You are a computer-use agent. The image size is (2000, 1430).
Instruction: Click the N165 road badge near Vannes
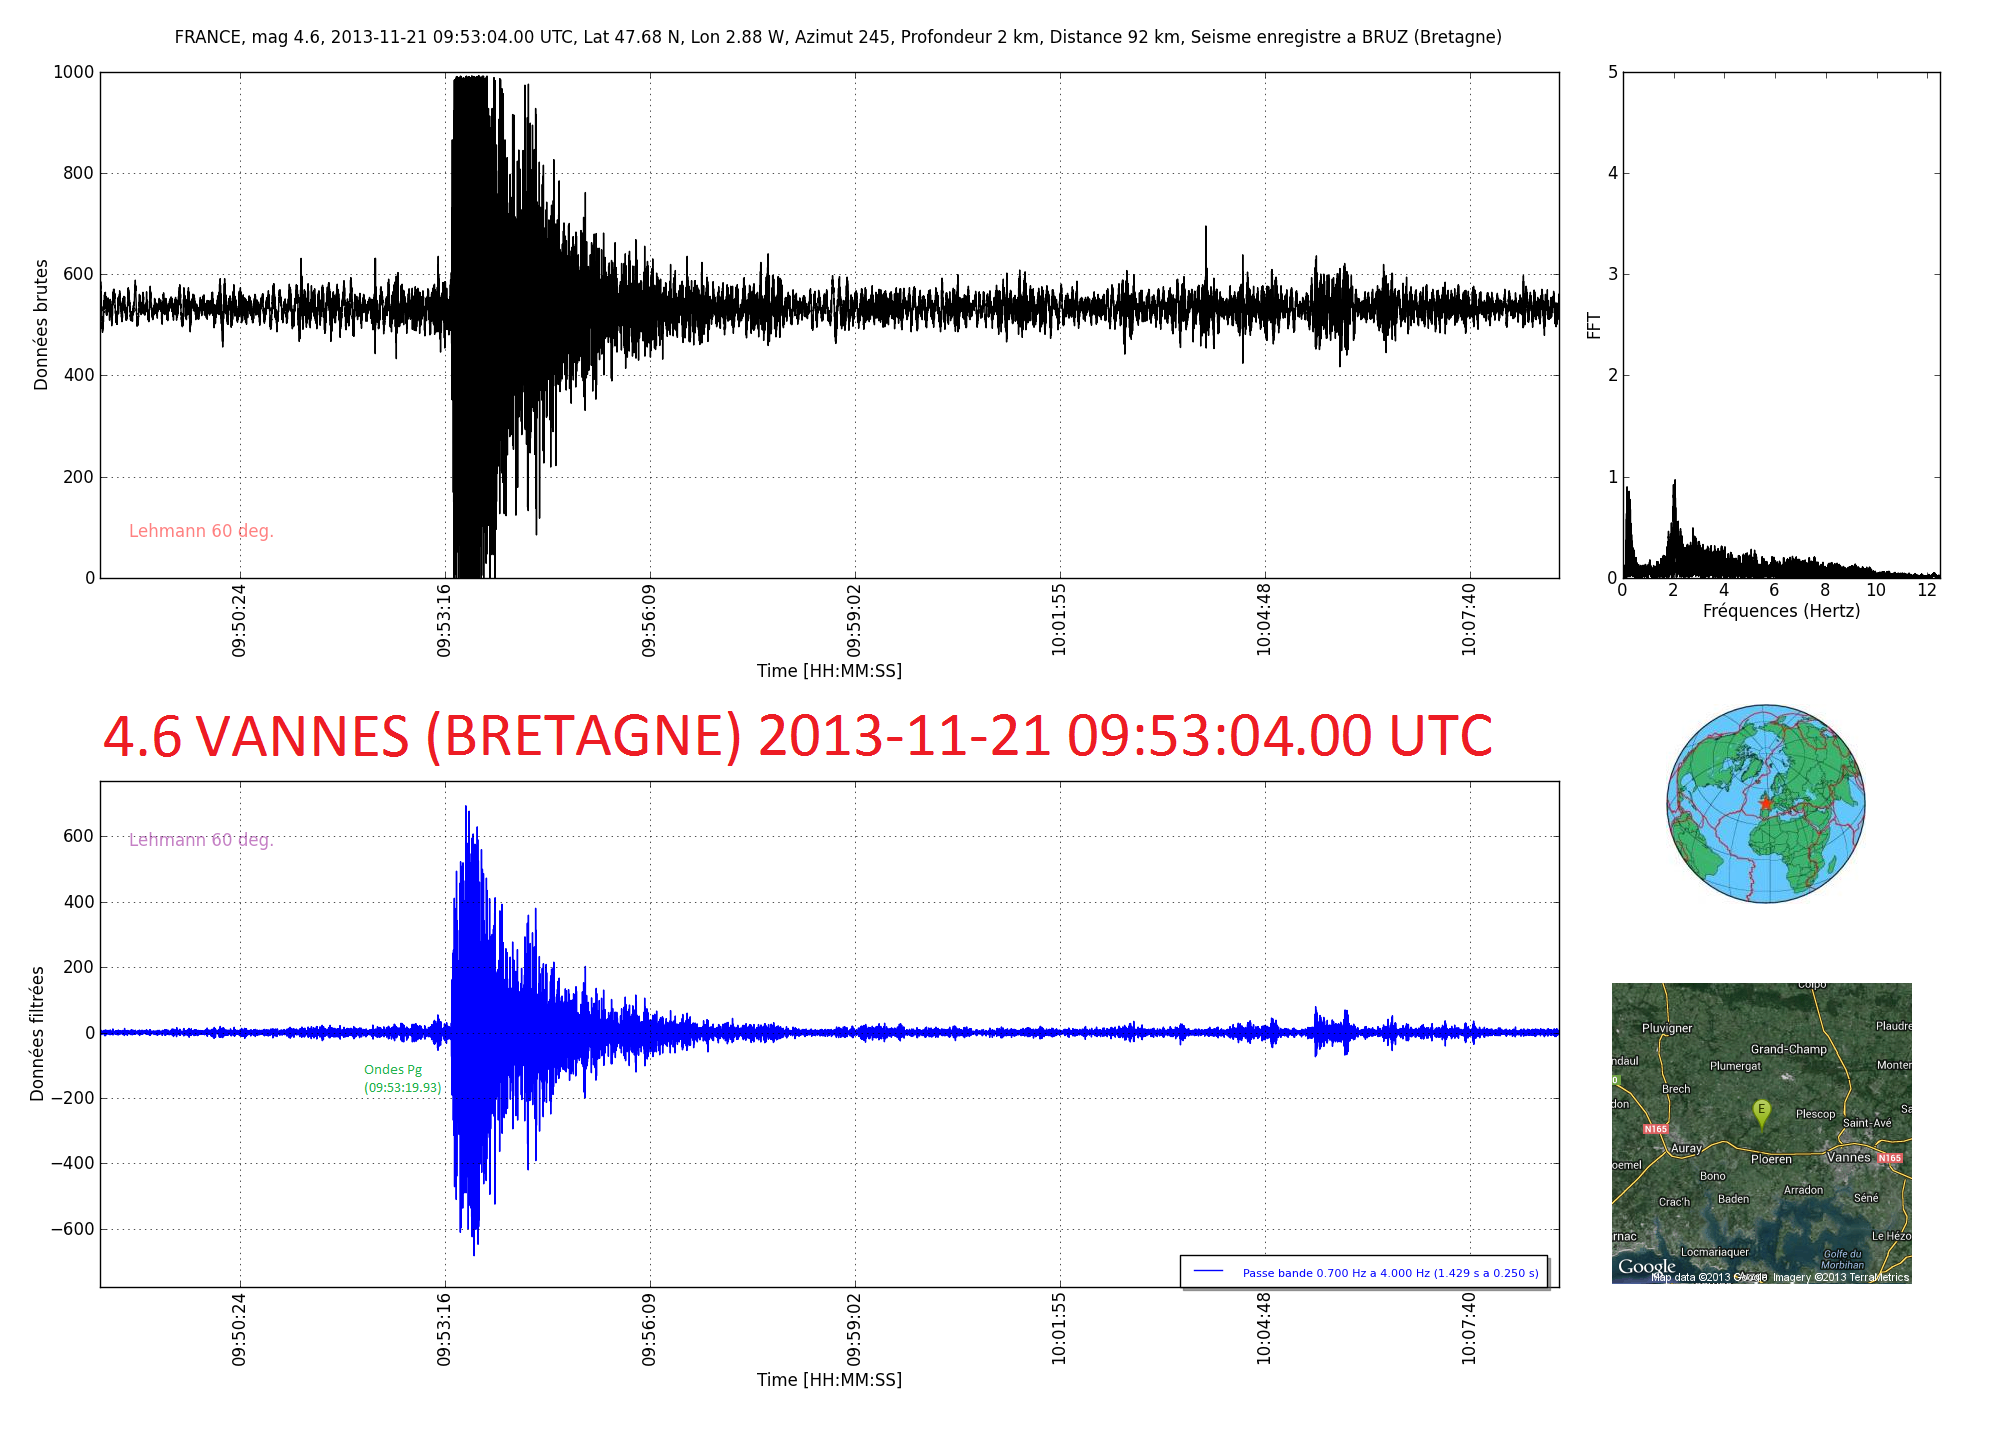pos(1890,1158)
